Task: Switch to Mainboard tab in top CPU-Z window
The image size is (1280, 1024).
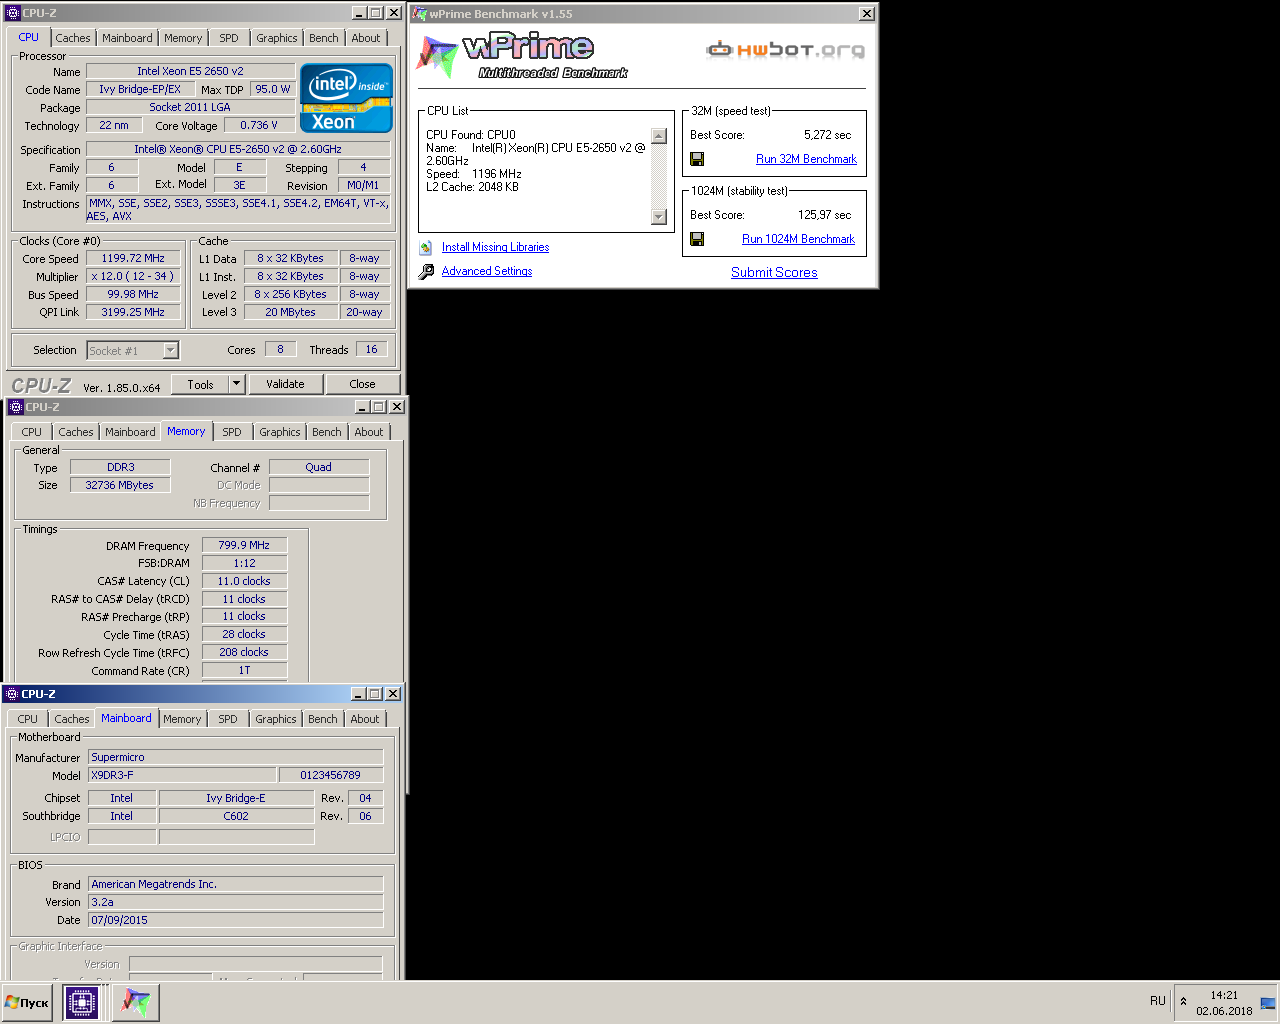Action: tap(127, 38)
